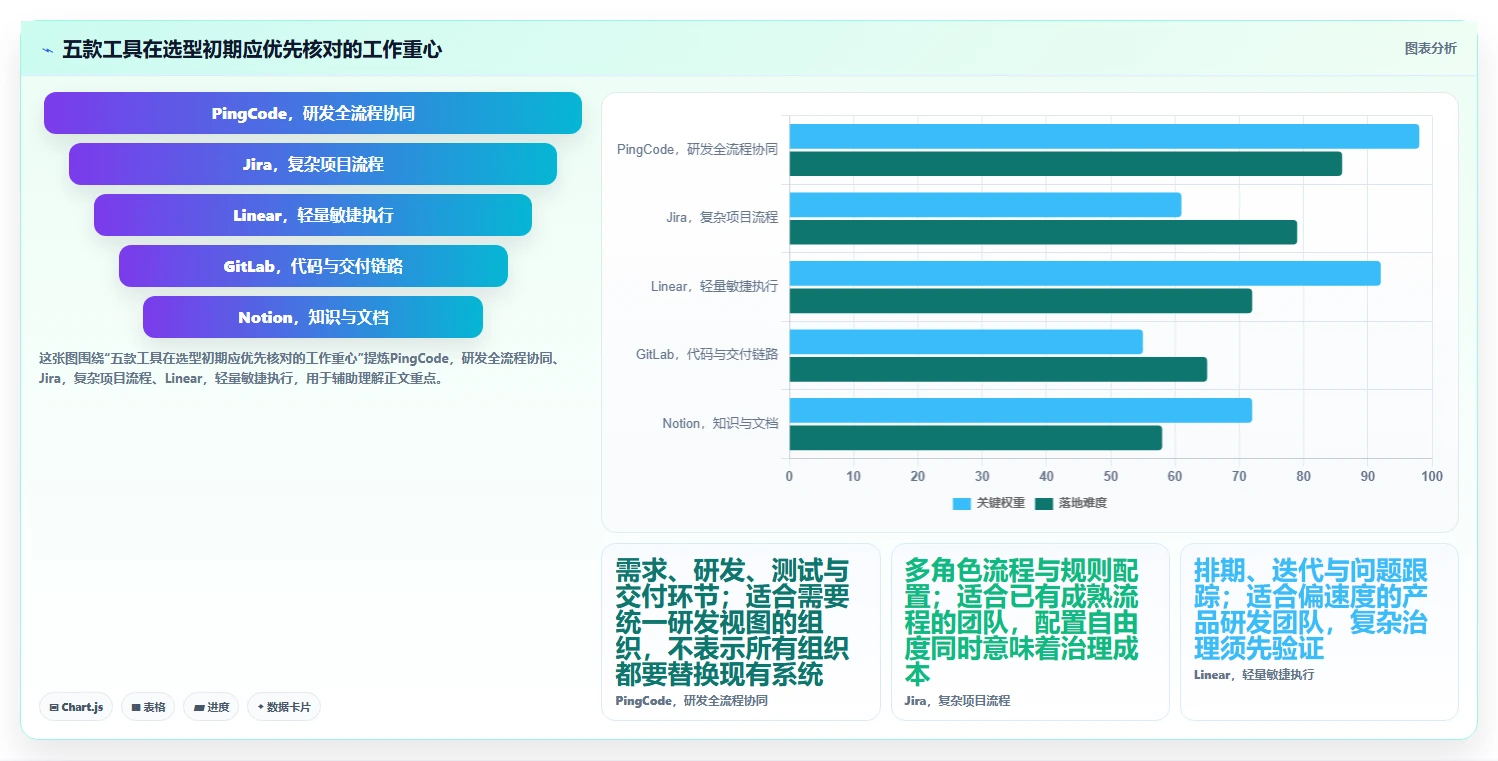Select the PingCode，研发全流程协同 funnel bar
The image size is (1498, 761).
[313, 113]
